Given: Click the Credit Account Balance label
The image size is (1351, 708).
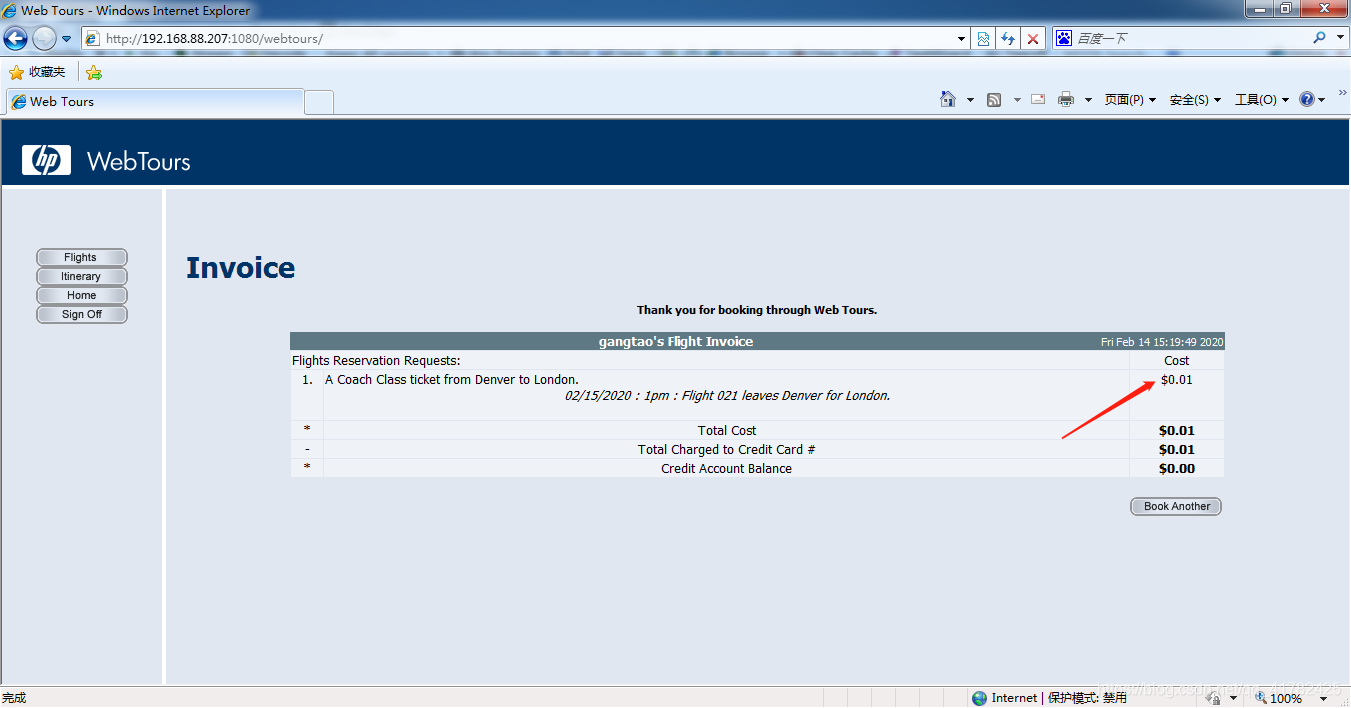Looking at the screenshot, I should click(x=727, y=469).
